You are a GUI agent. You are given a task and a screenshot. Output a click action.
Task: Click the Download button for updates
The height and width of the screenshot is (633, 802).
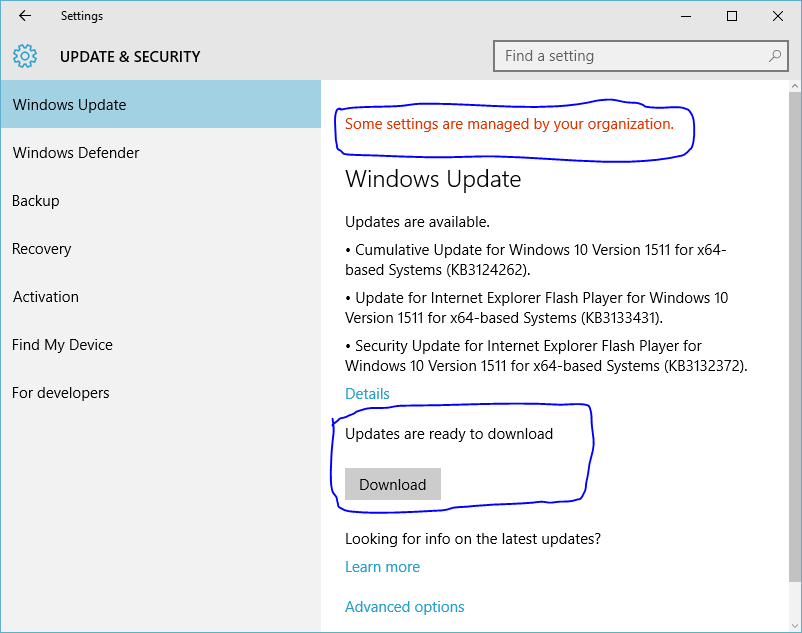click(x=392, y=484)
